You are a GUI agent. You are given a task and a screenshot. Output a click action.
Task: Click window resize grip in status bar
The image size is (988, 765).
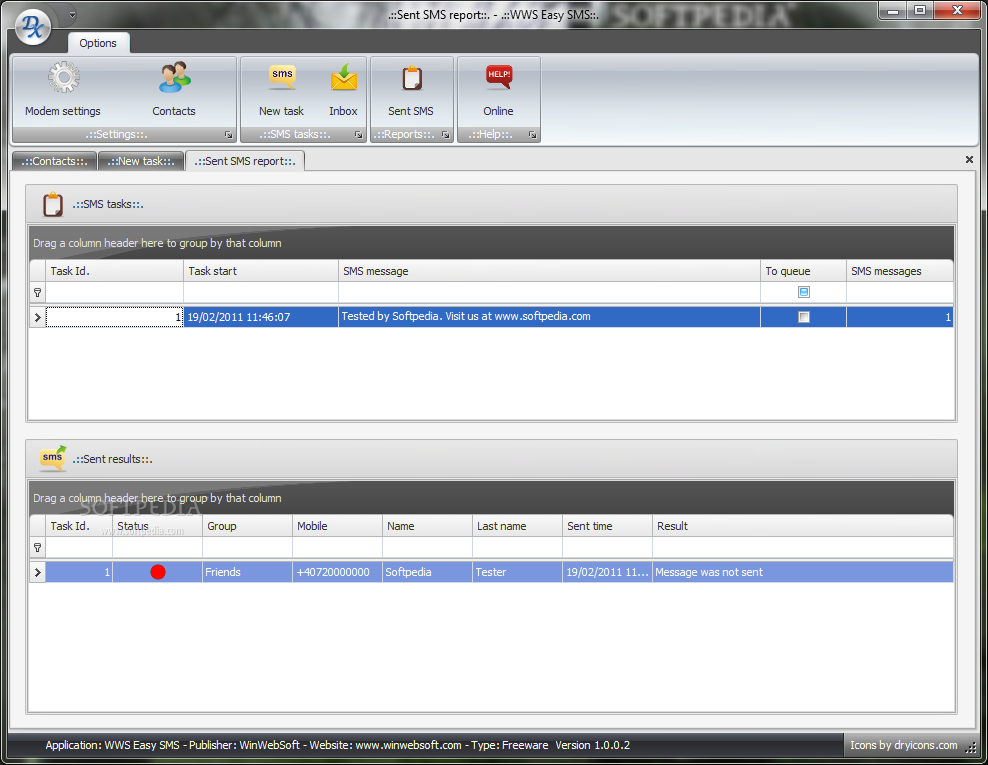pos(971,747)
